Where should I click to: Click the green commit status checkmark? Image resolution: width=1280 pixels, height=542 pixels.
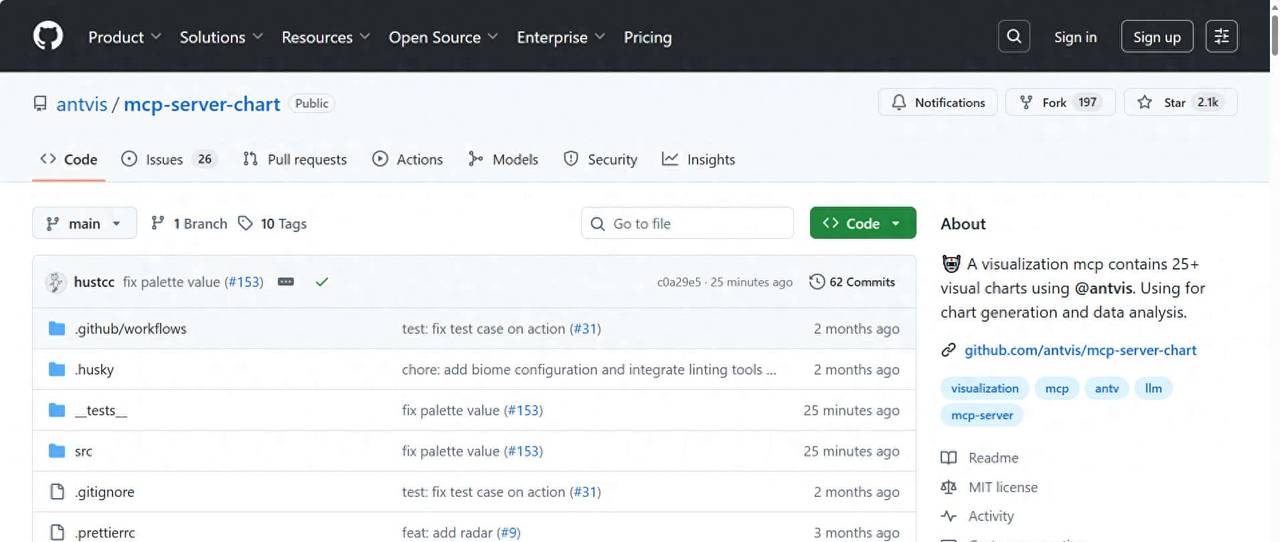322,282
